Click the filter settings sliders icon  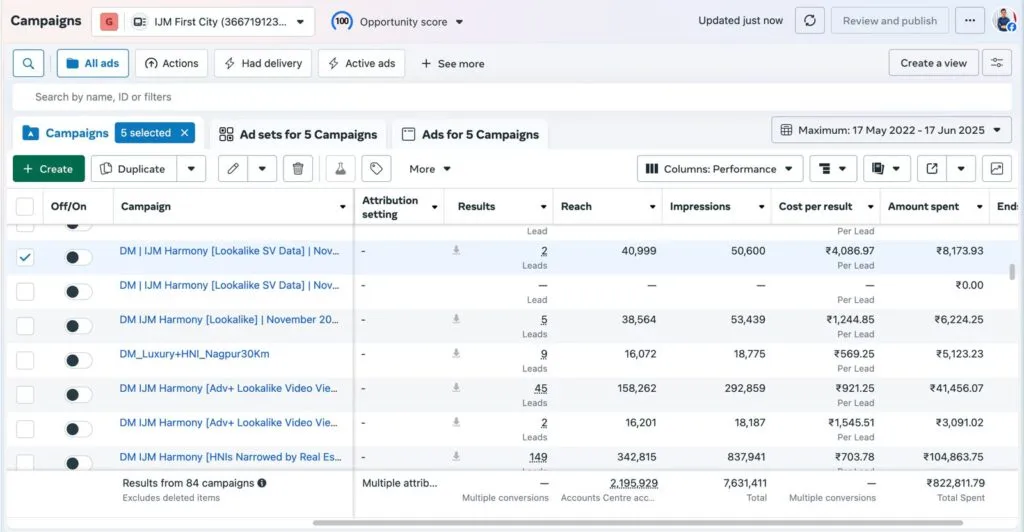996,63
